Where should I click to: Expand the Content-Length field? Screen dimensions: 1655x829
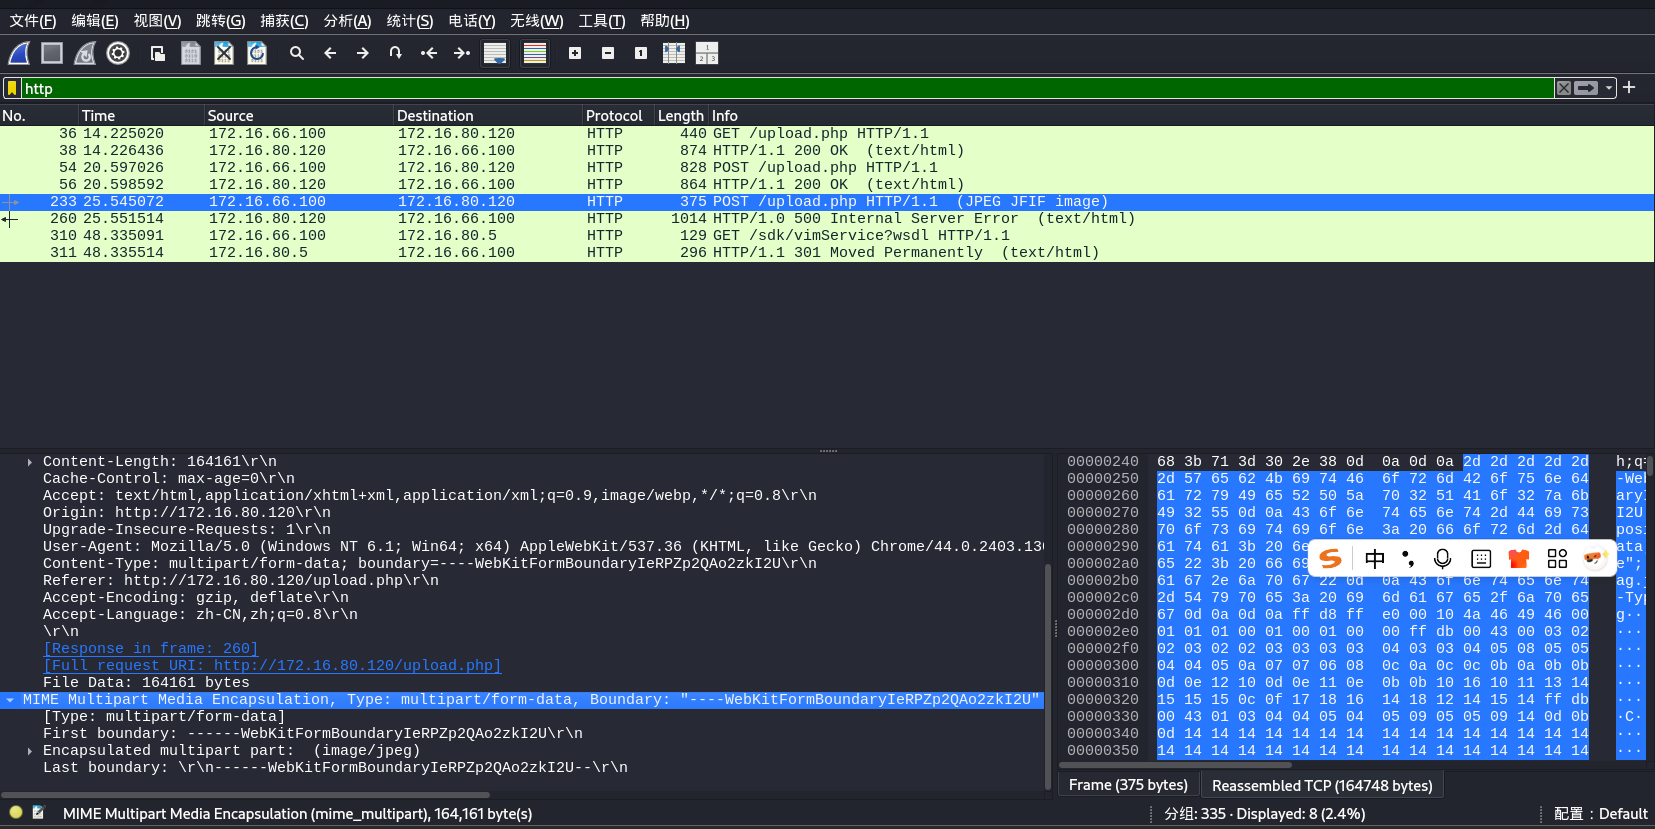point(30,462)
